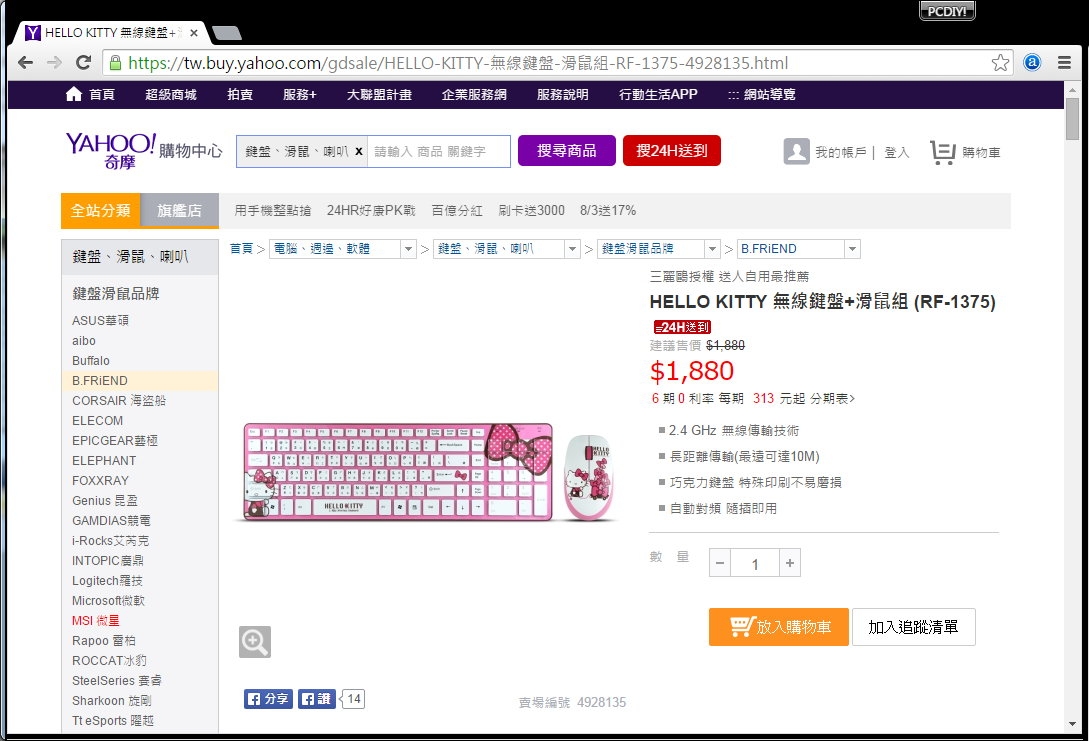Screen dimensions: 1089x741
Task: Open a new browser tab
Action: (x=226, y=33)
